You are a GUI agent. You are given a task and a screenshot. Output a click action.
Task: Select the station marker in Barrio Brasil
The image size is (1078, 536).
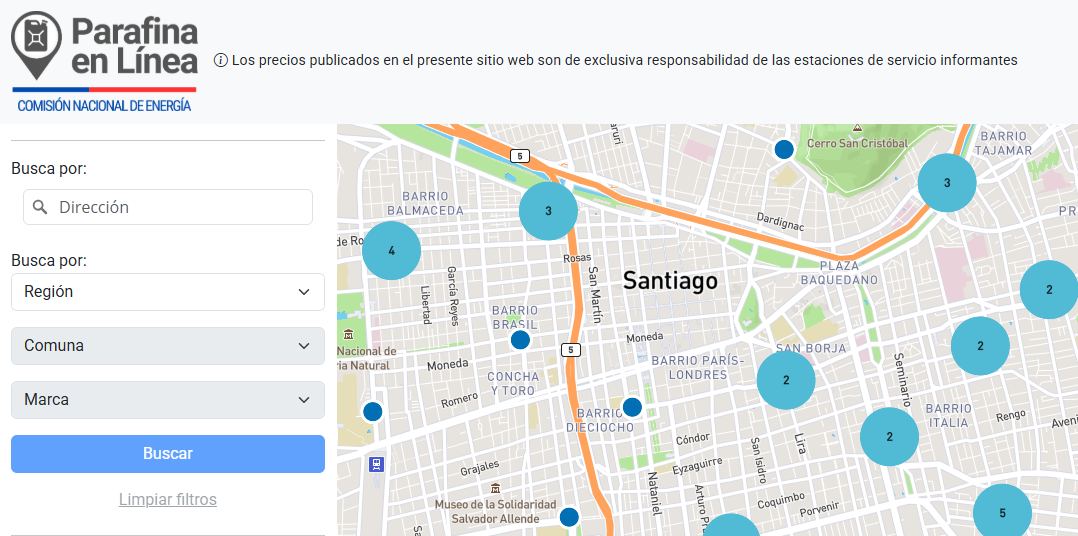(x=520, y=339)
